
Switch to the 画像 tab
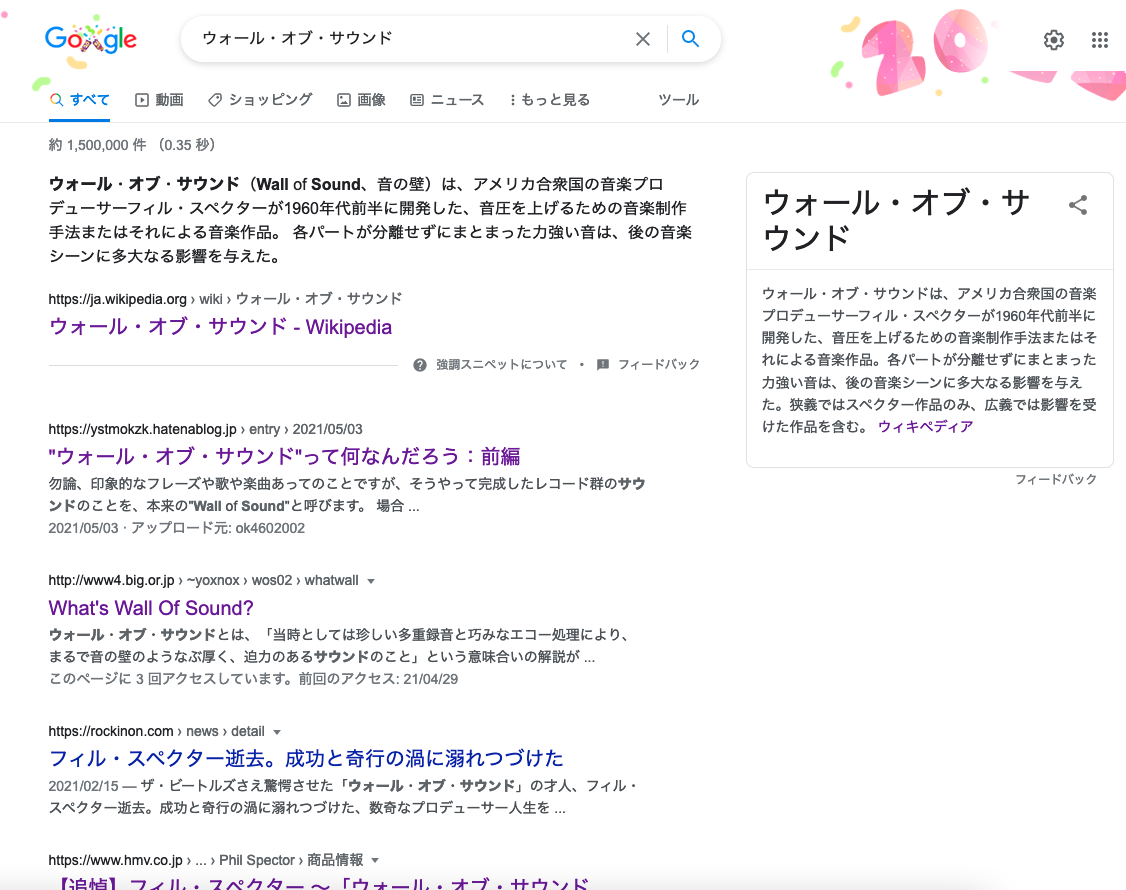coord(361,100)
